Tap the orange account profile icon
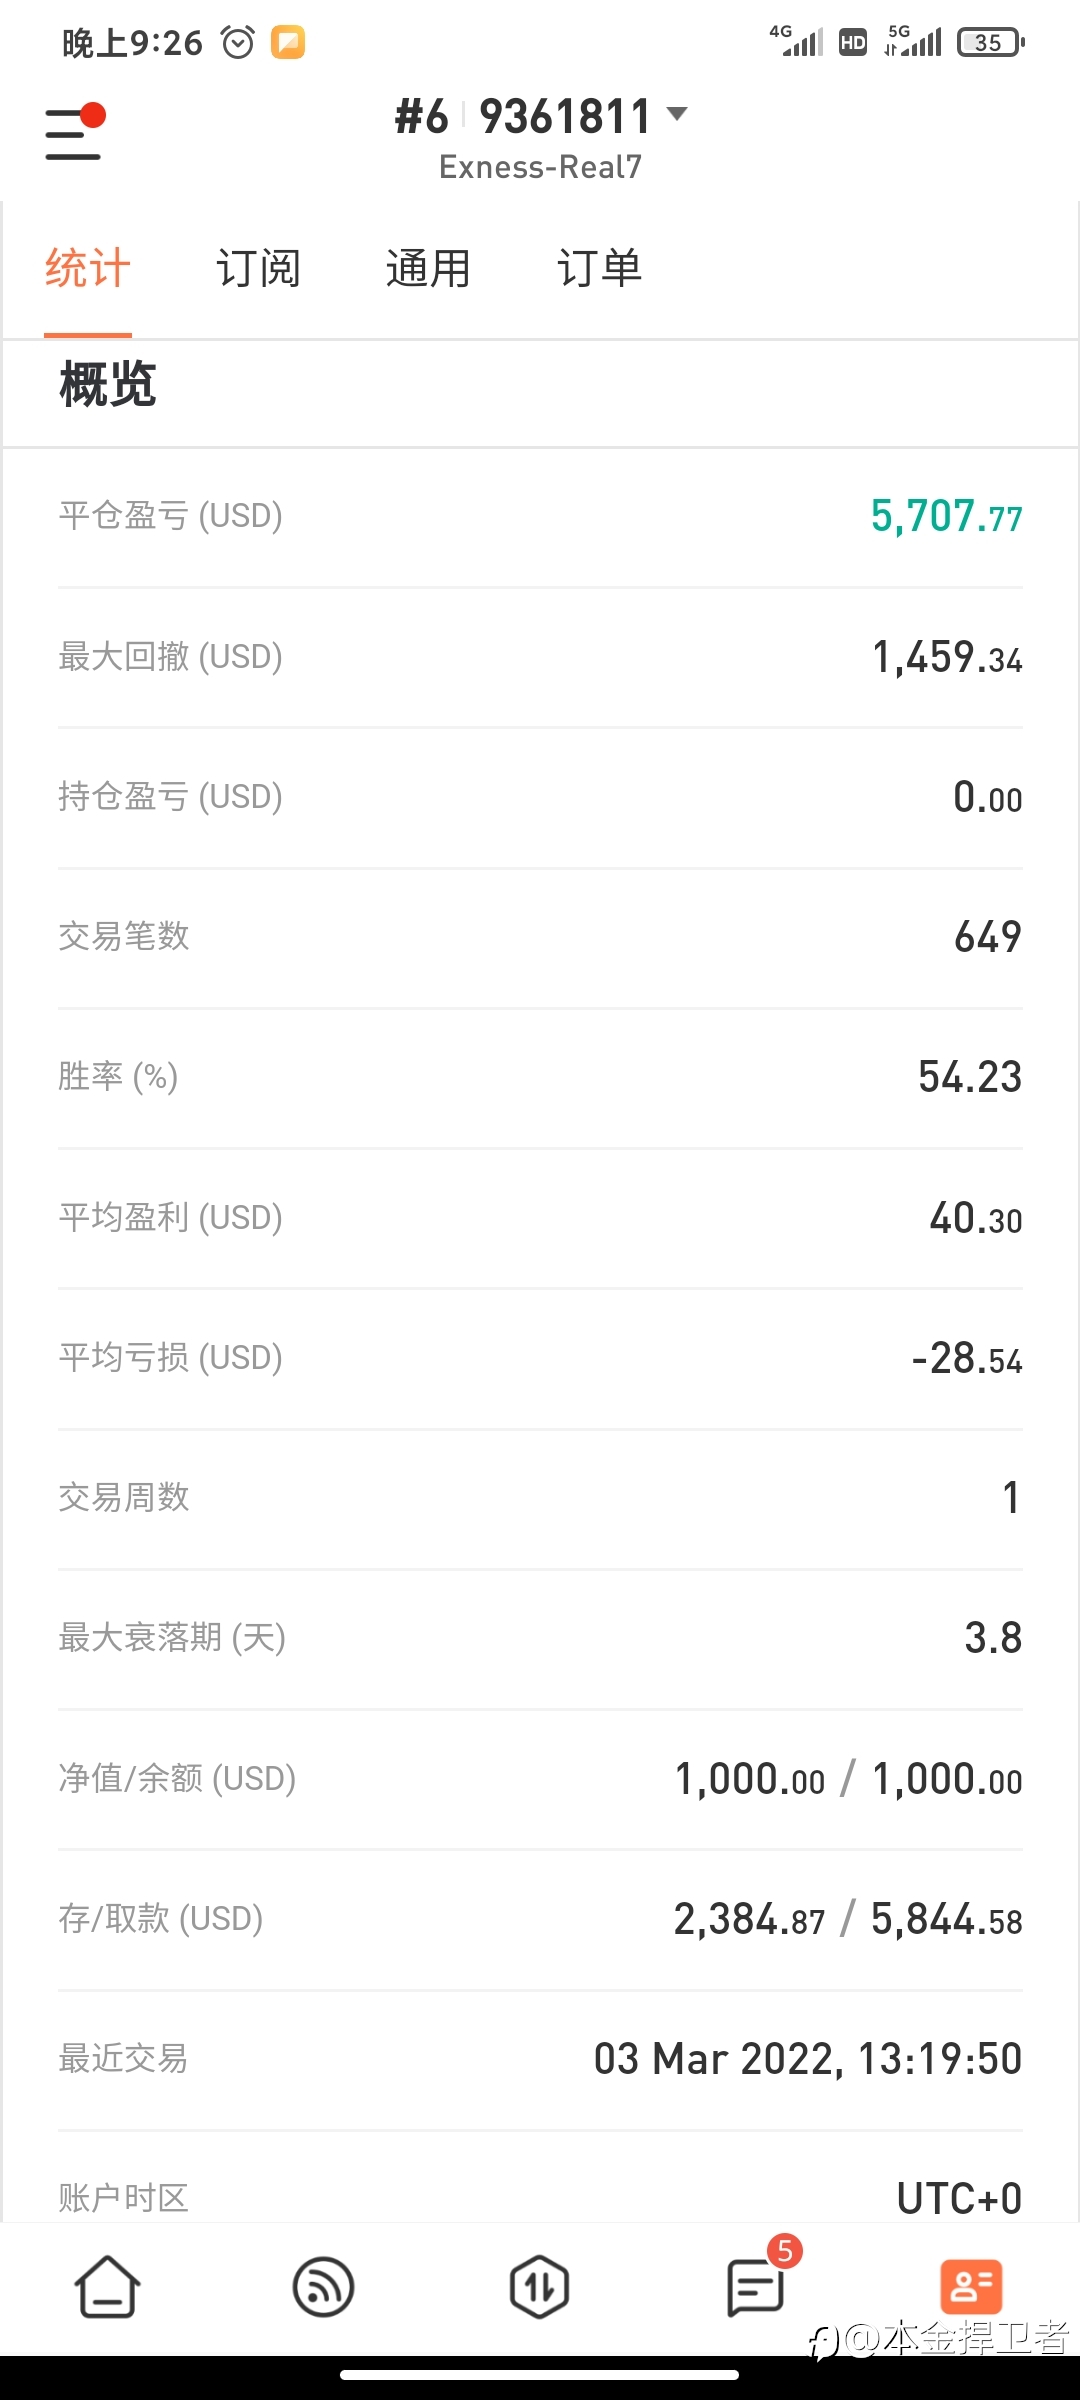This screenshot has height=2400, width=1080. pos(971,2286)
